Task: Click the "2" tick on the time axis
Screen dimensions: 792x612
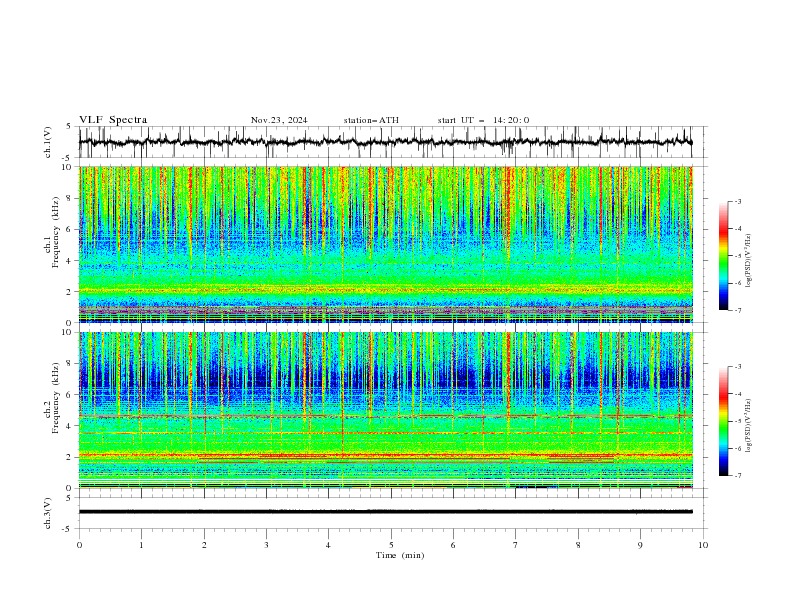Action: click(x=204, y=545)
